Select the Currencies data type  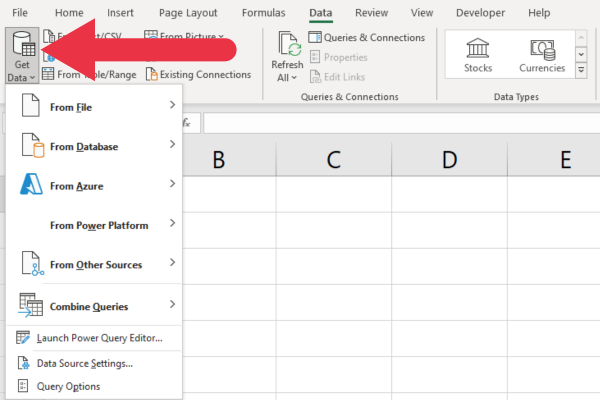point(542,55)
